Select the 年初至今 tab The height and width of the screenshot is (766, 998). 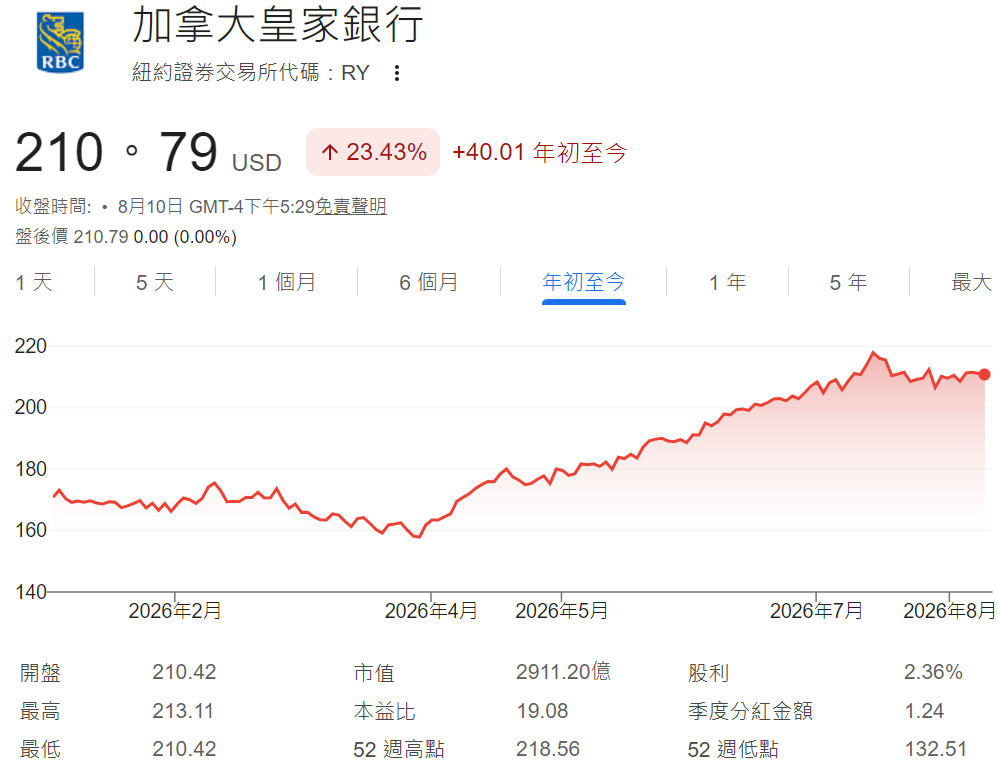pyautogui.click(x=584, y=281)
